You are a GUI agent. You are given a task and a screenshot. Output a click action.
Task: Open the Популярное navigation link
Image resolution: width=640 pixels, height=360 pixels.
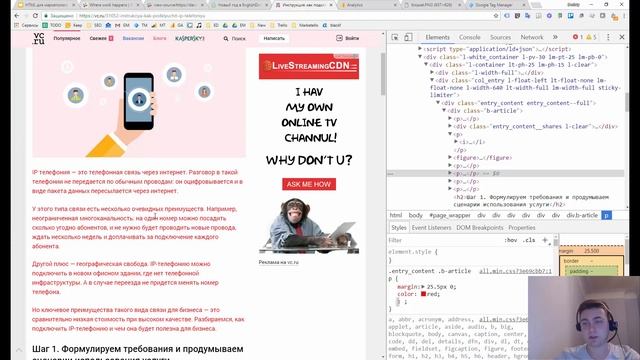click(x=67, y=38)
